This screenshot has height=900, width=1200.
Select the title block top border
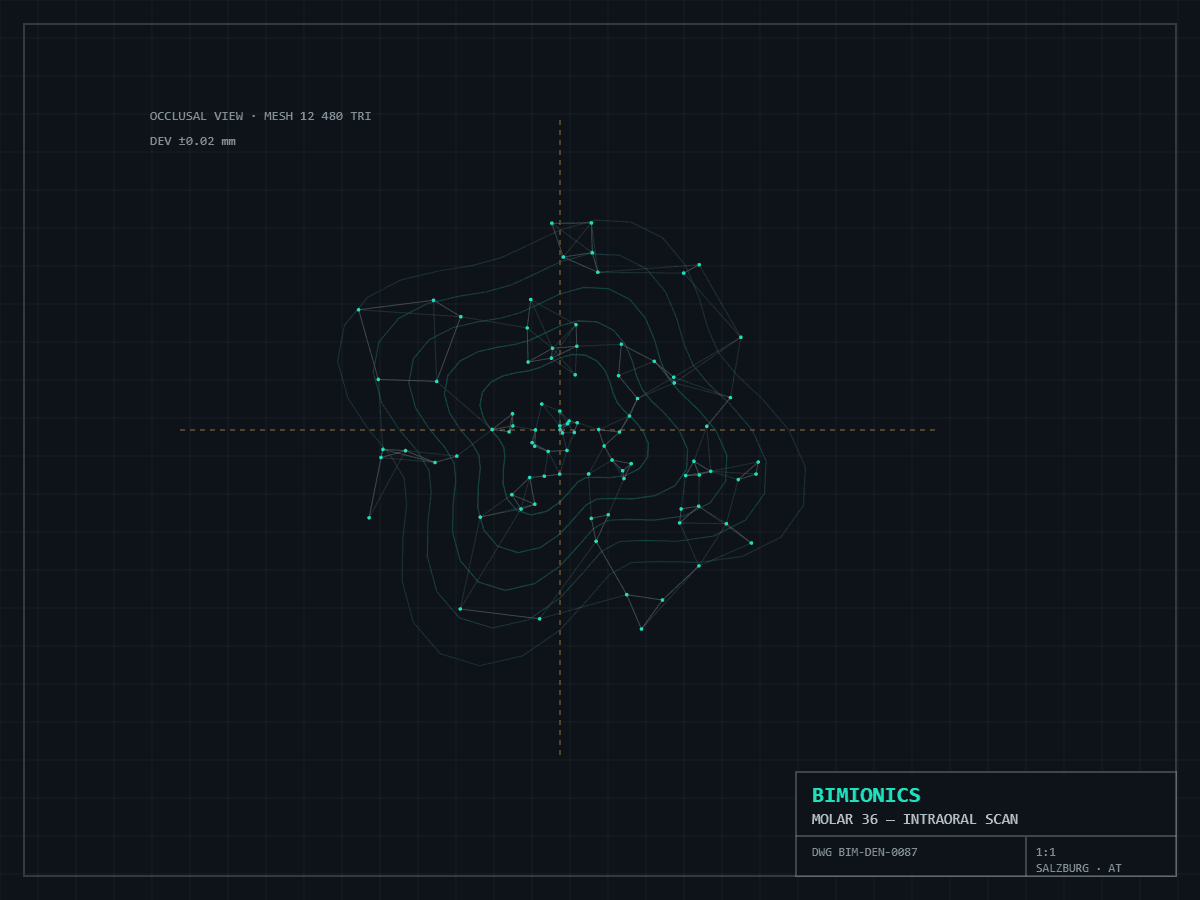coord(986,772)
